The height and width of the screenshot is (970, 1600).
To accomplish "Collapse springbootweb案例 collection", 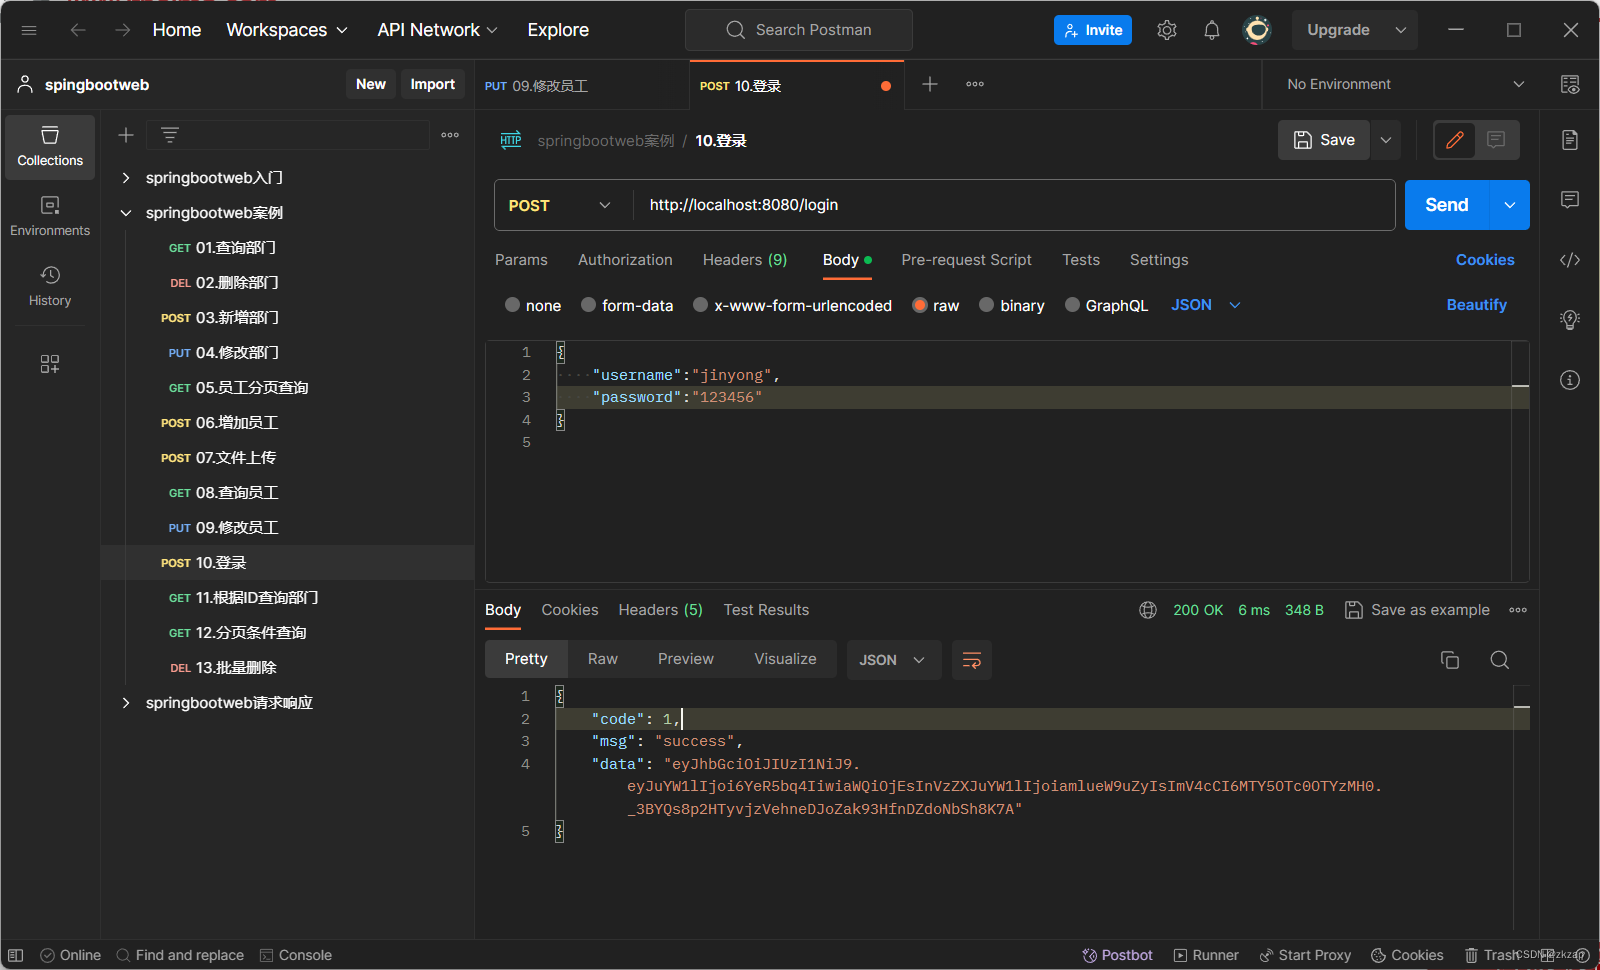I will (x=126, y=213).
